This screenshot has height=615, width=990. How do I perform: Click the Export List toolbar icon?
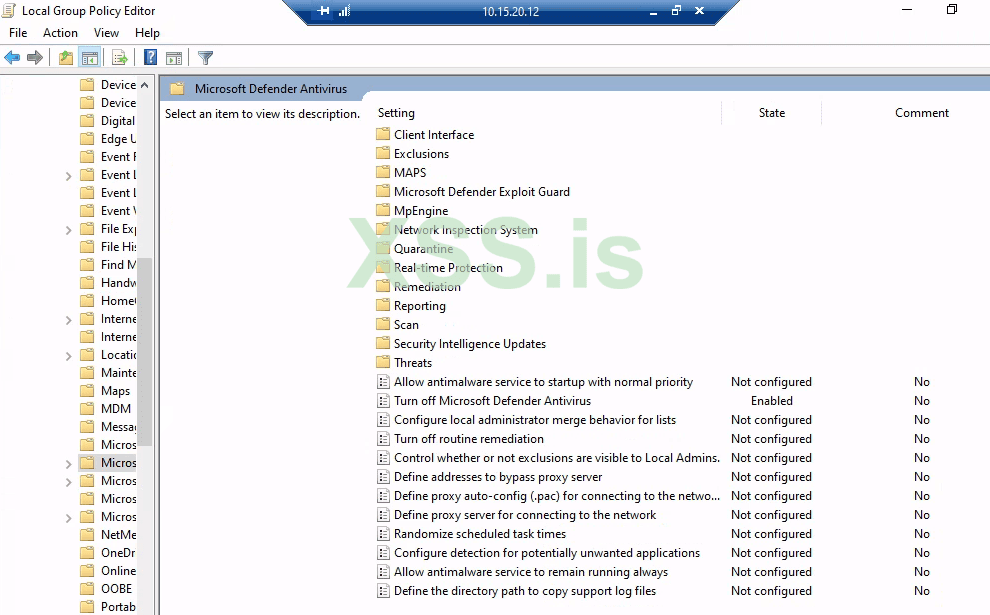pyautogui.click(x=119, y=58)
